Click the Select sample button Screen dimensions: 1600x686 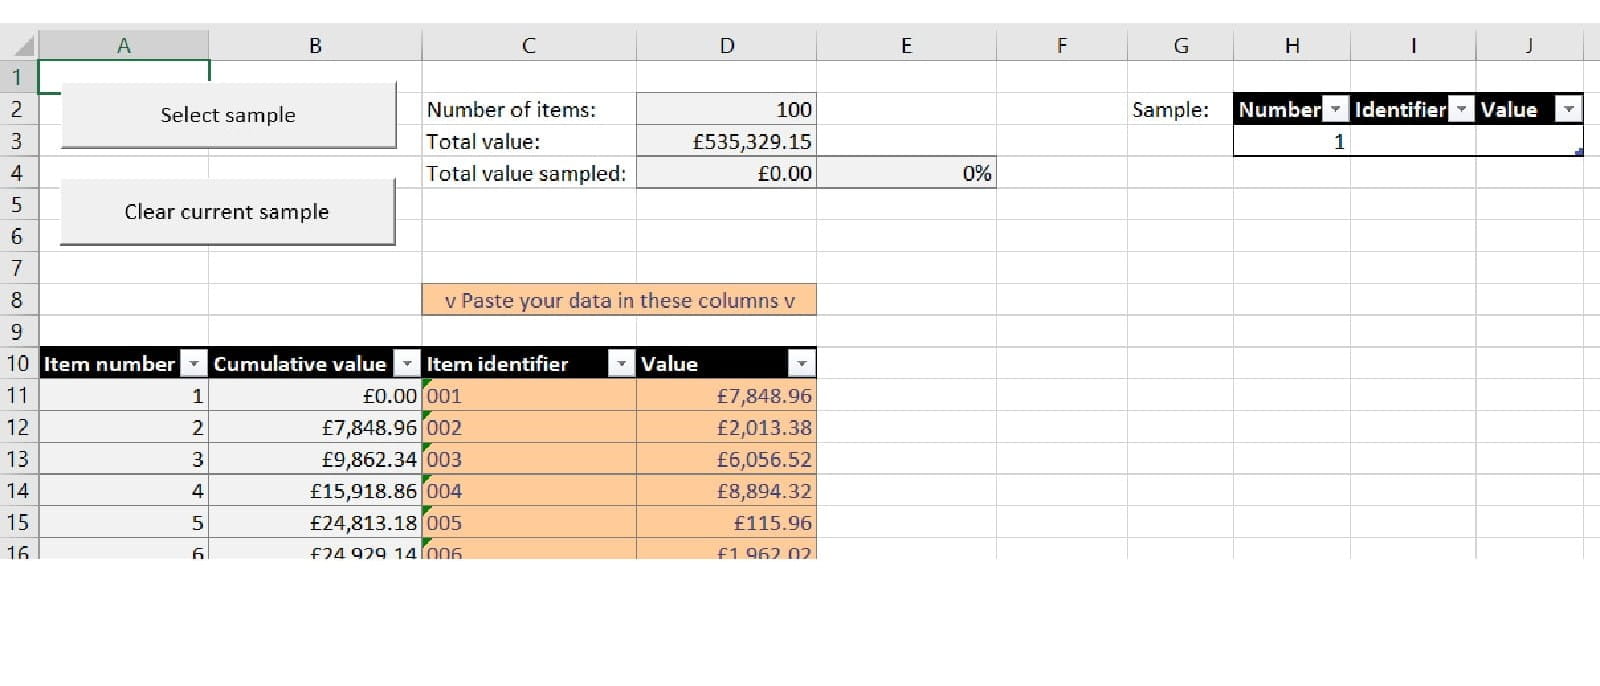tap(228, 115)
